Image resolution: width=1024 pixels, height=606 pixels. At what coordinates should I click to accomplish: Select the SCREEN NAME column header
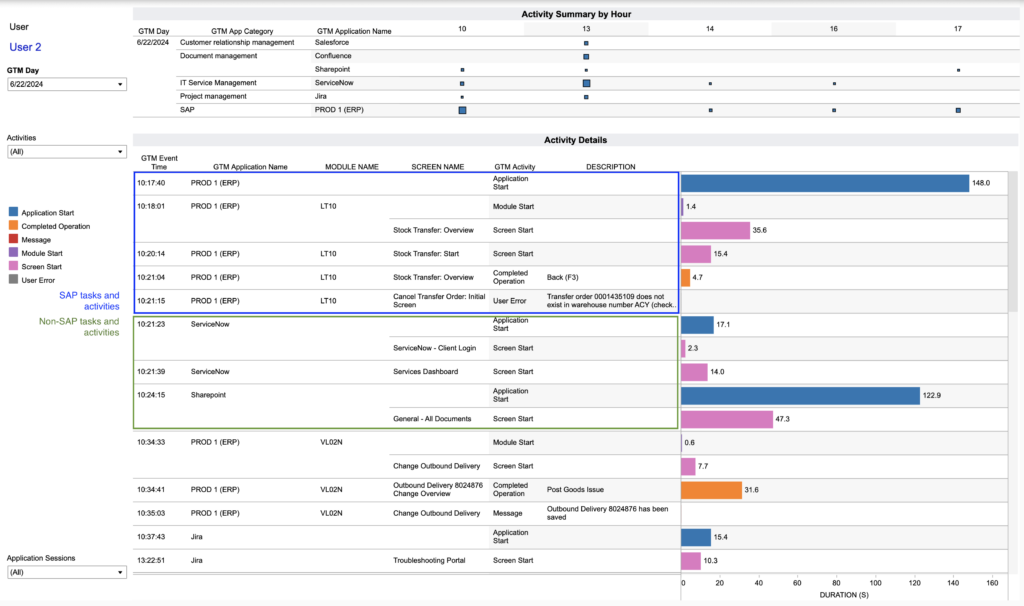pyautogui.click(x=438, y=167)
